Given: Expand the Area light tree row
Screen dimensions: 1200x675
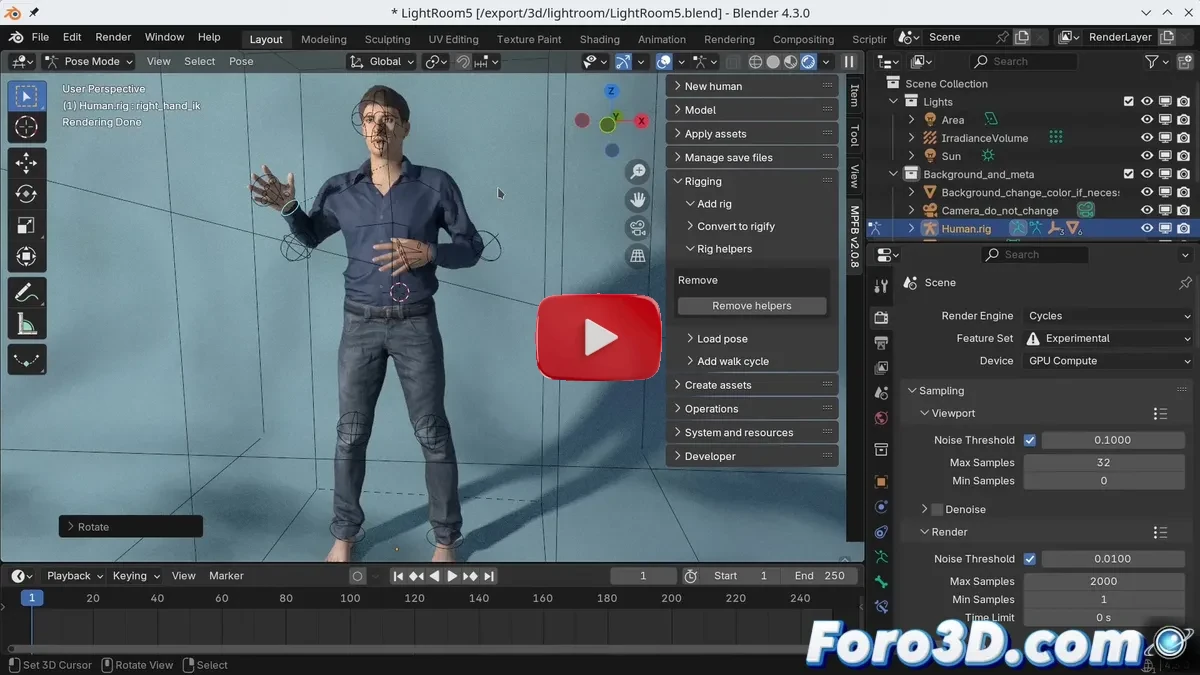Looking at the screenshot, I should pos(911,120).
